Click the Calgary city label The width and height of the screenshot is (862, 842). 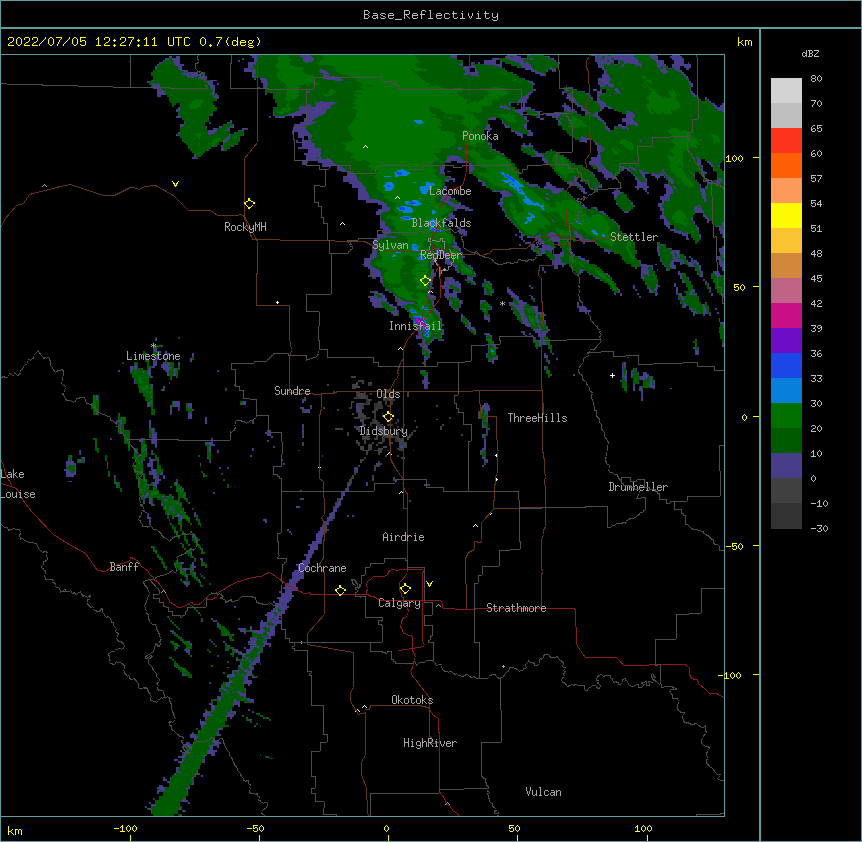[x=399, y=603]
